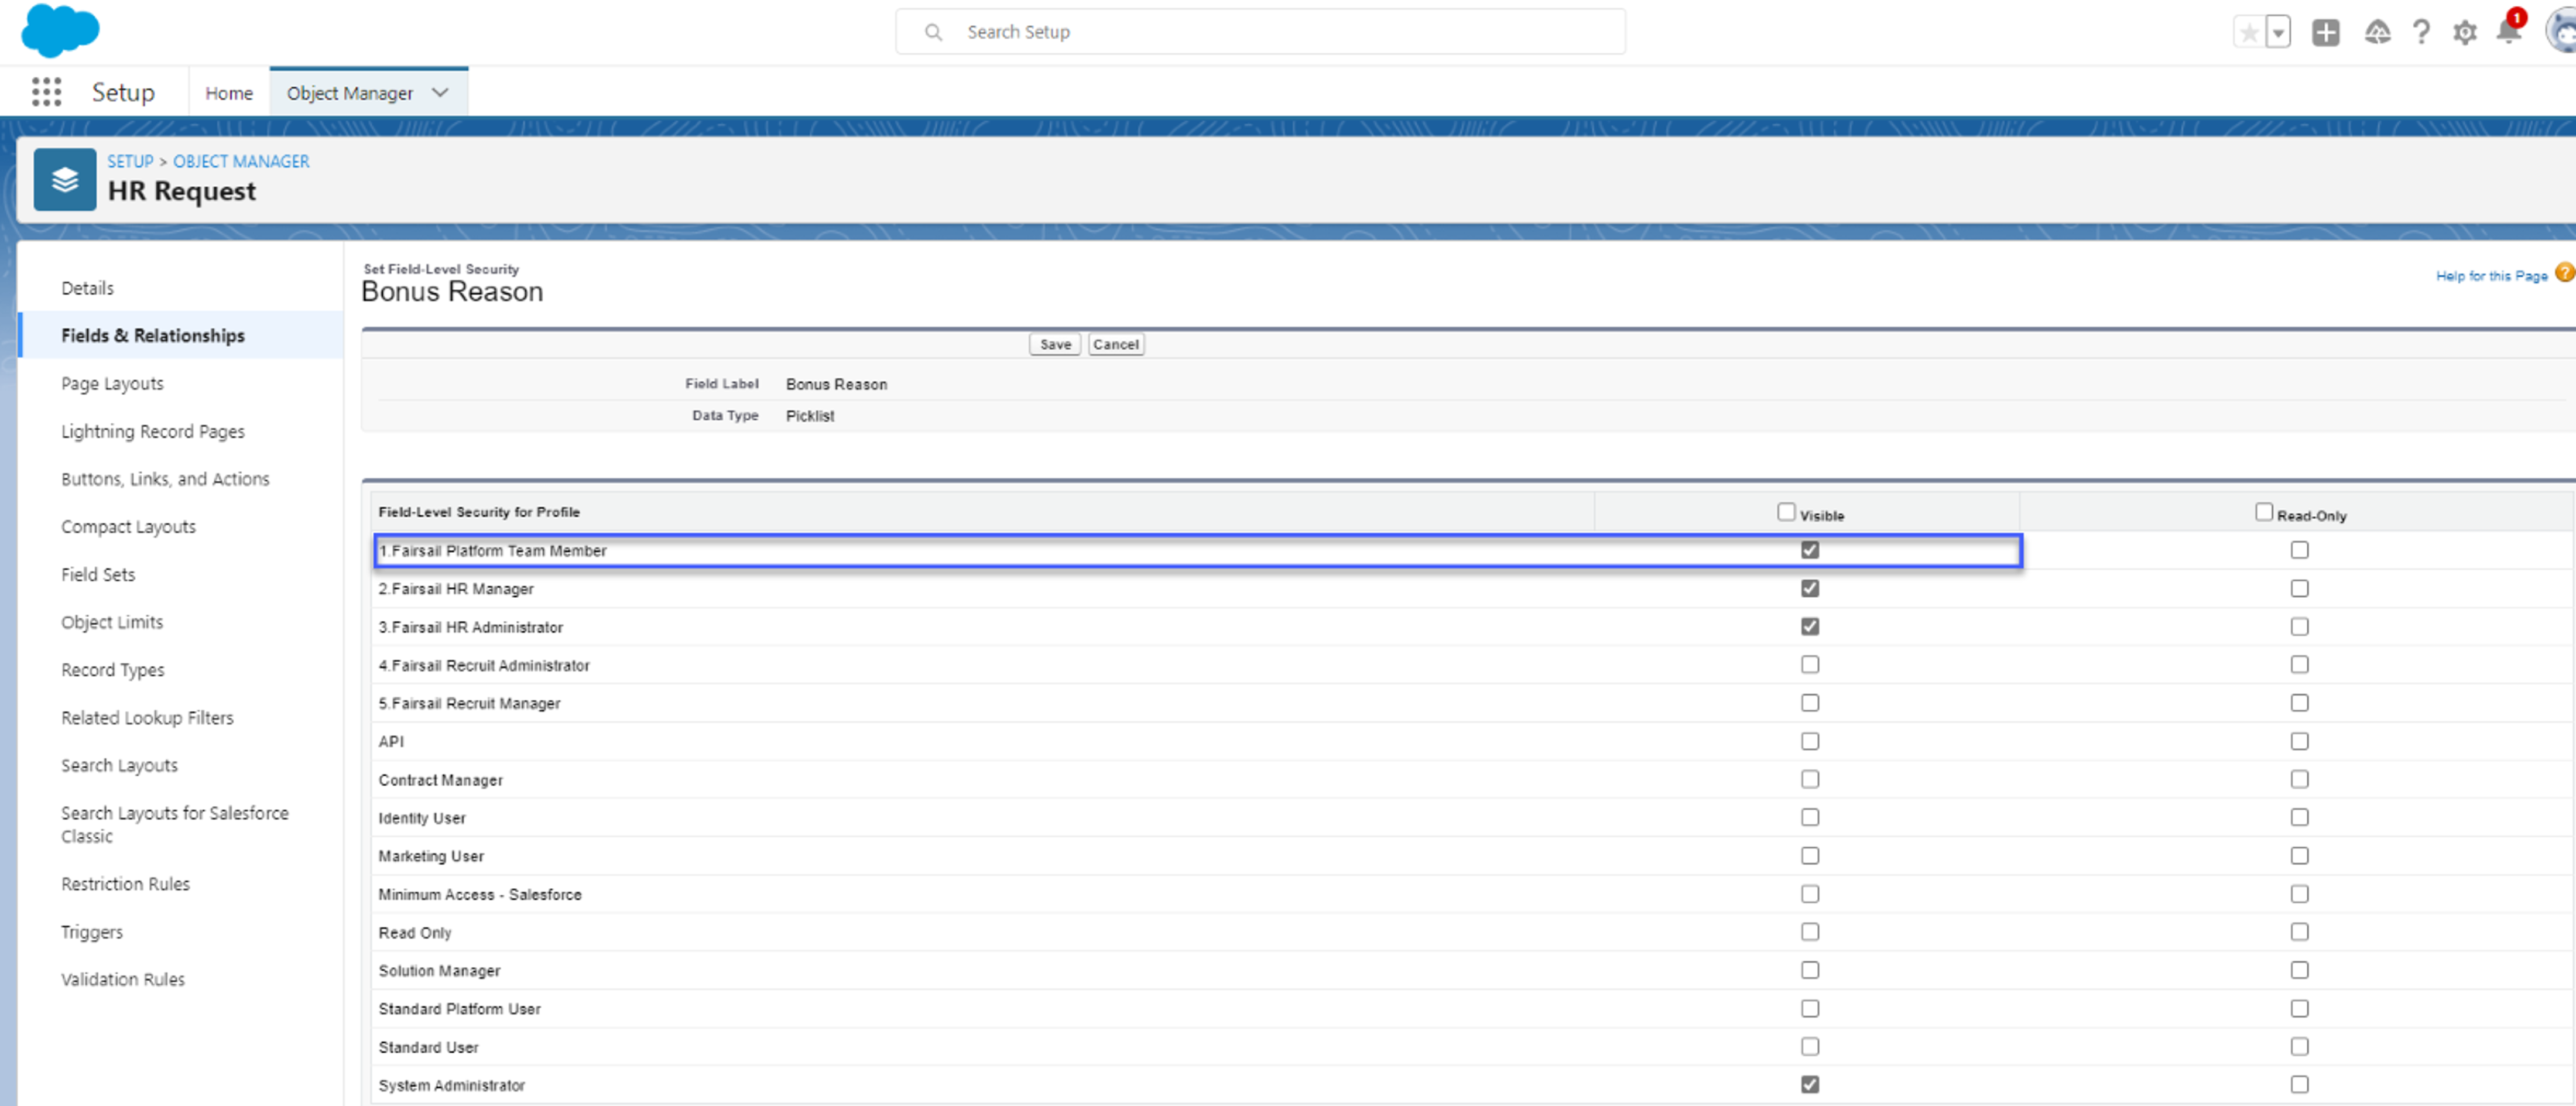Open the Help question mark icon
Screen dimensions: 2576x1106
tap(2421, 32)
